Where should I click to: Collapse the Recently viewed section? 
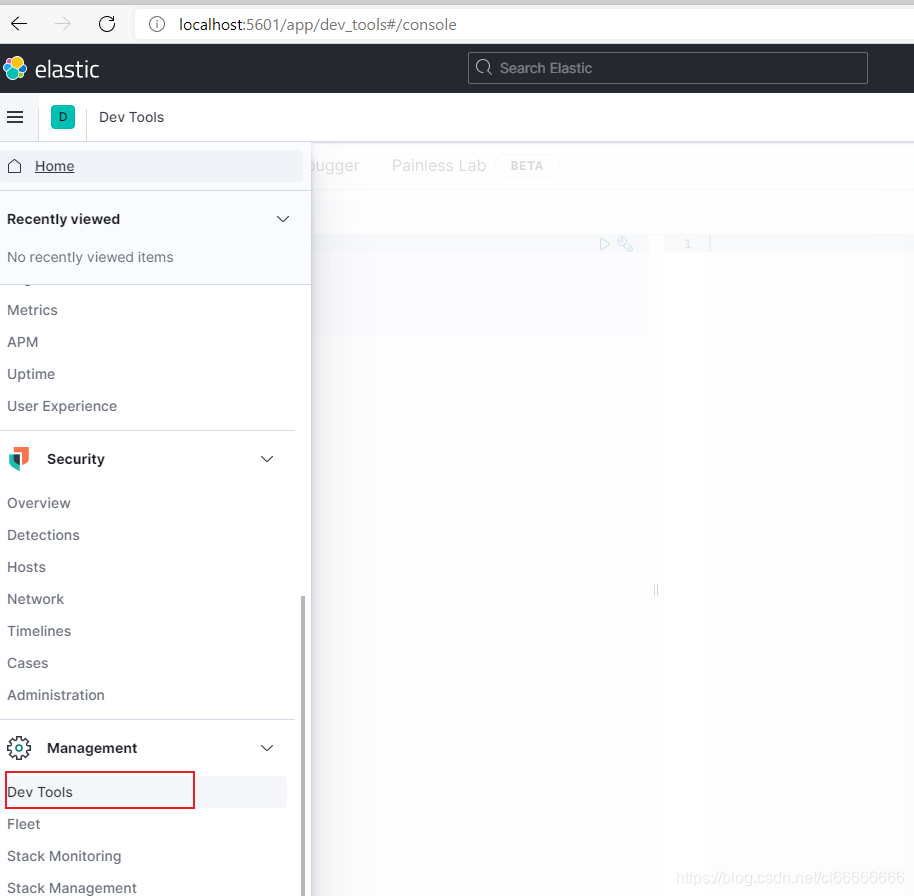tap(283, 219)
